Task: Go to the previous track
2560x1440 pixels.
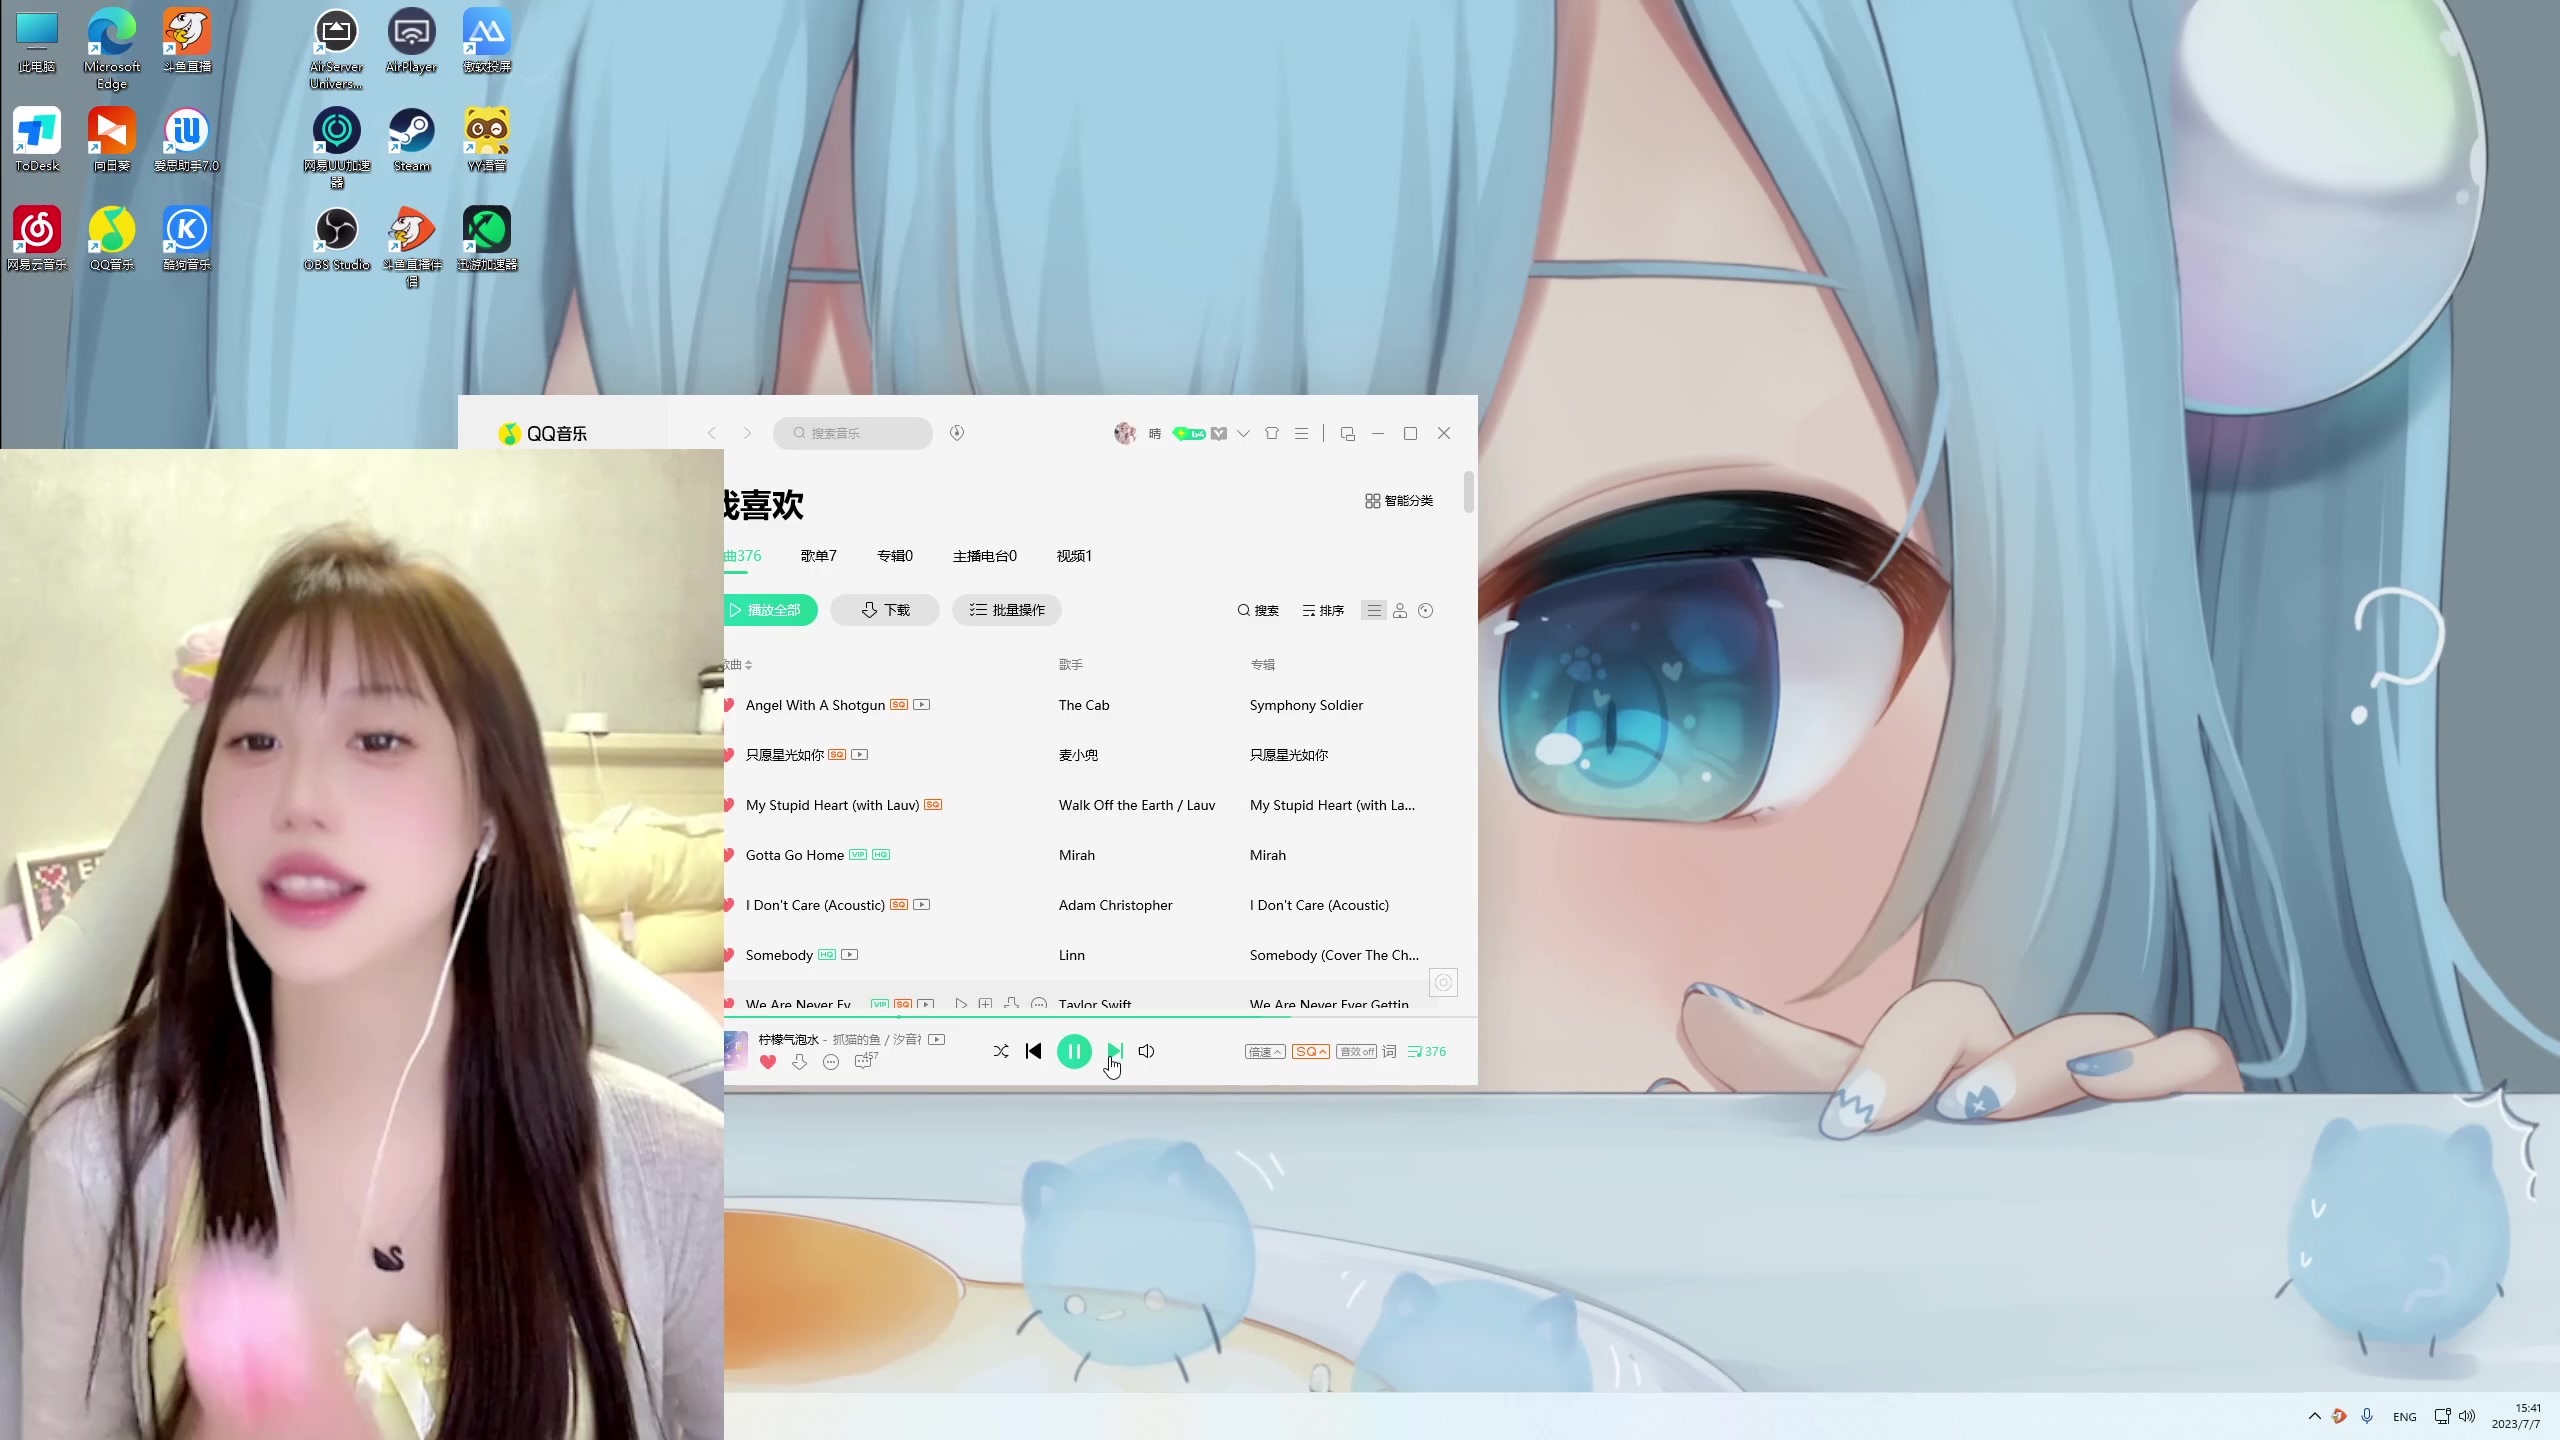Action: (1034, 1051)
